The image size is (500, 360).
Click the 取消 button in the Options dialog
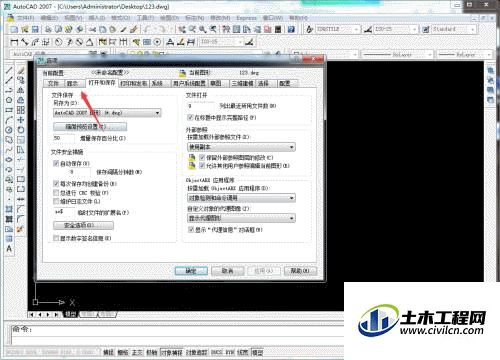(x=227, y=271)
